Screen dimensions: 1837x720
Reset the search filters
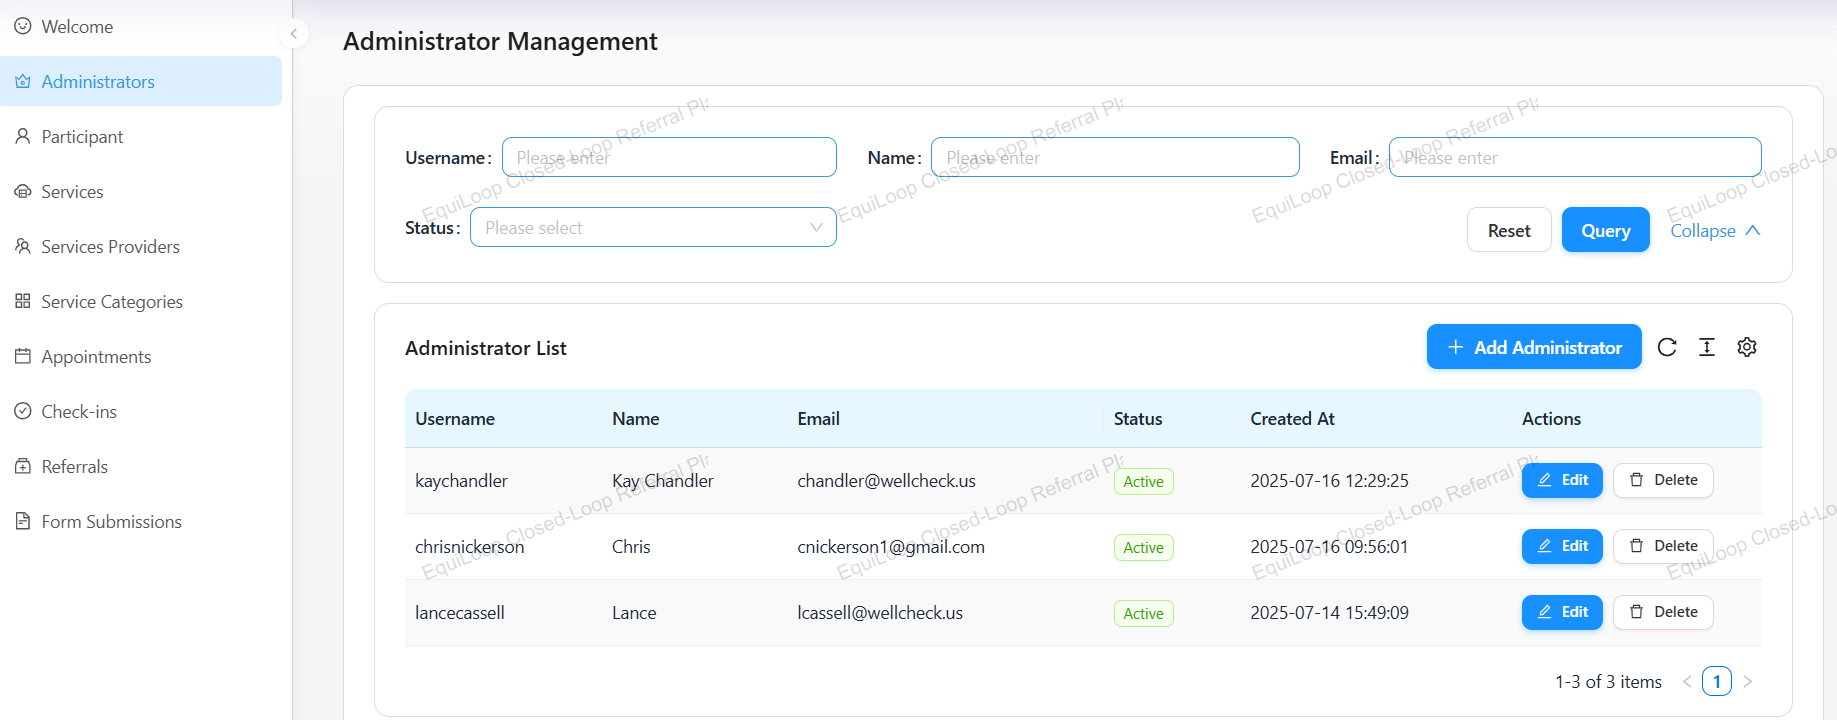pos(1508,231)
